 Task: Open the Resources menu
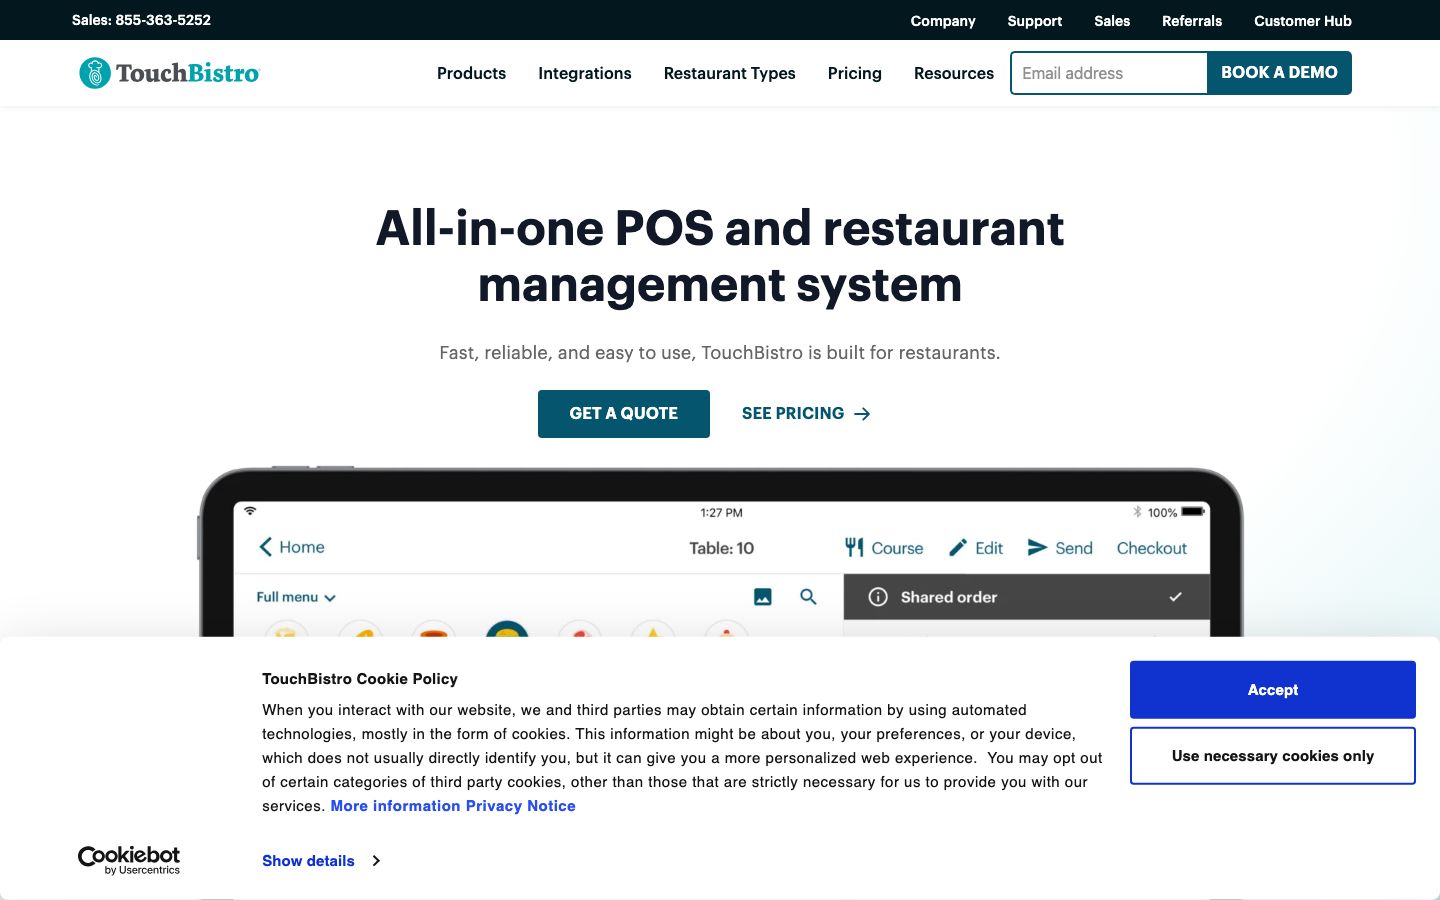tap(954, 73)
